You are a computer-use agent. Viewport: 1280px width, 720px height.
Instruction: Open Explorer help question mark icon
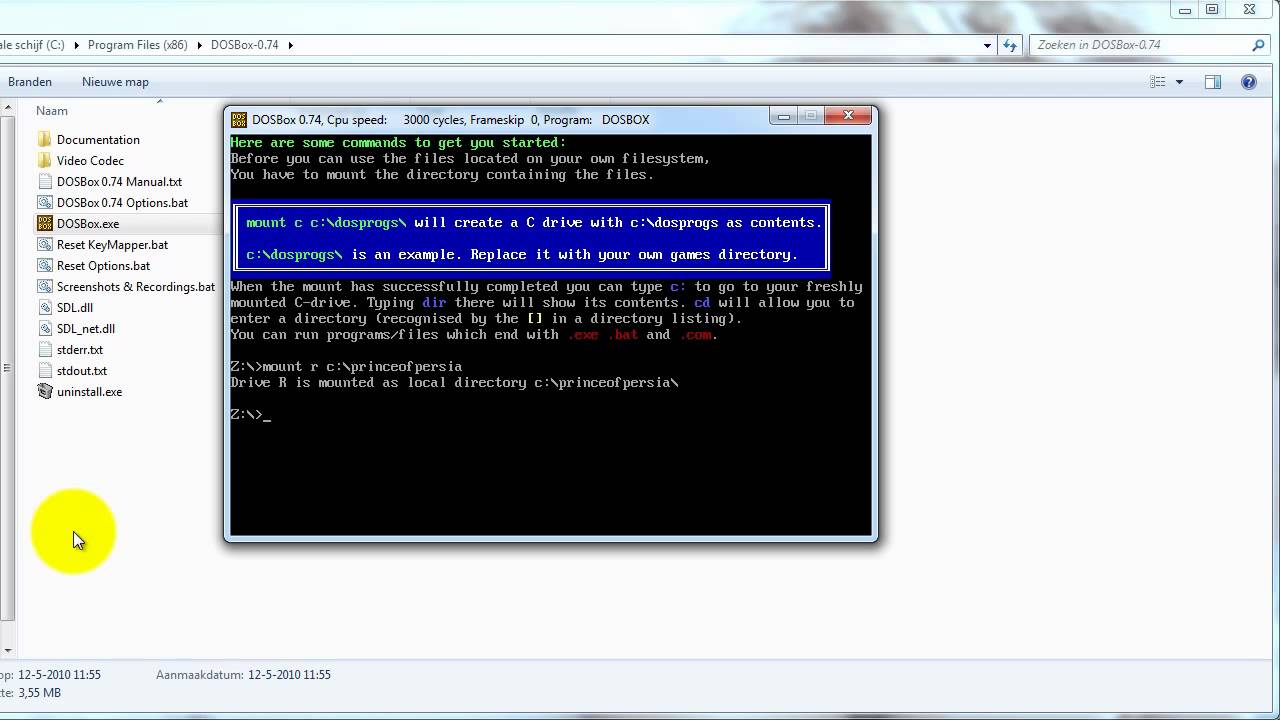1249,82
